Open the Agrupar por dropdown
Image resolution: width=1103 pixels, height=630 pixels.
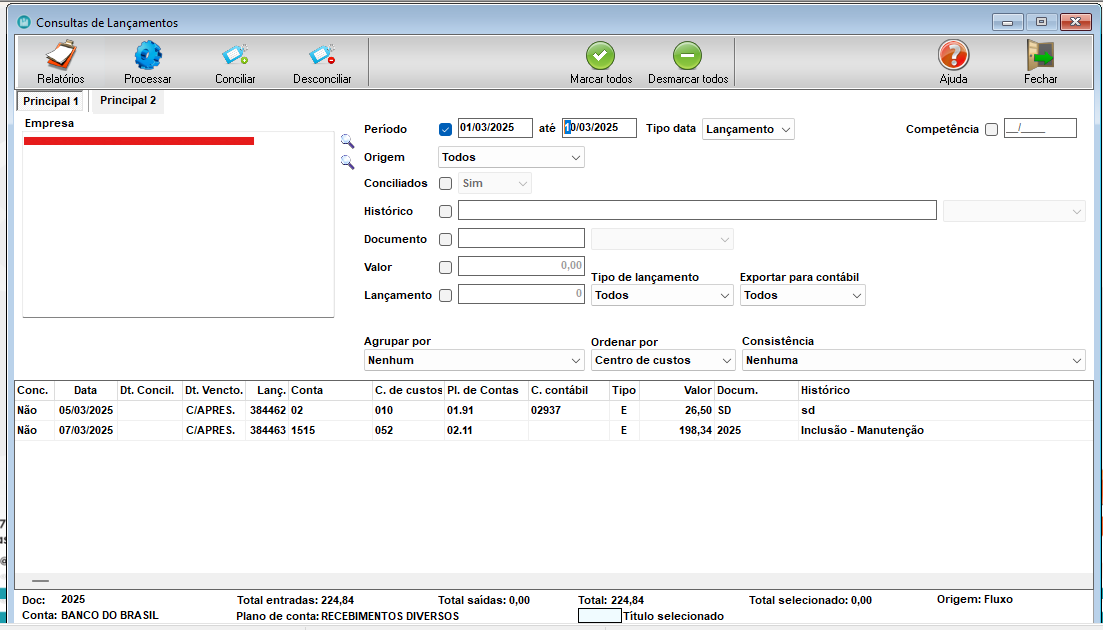(474, 360)
